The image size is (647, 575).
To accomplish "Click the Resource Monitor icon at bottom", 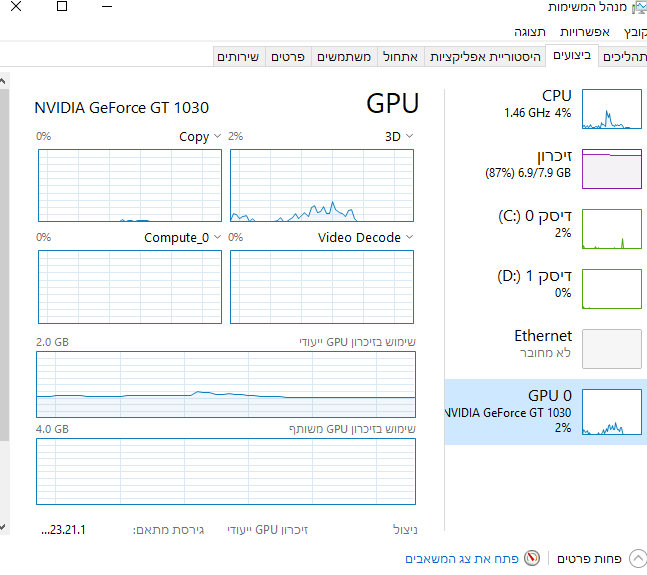I will click(532, 558).
